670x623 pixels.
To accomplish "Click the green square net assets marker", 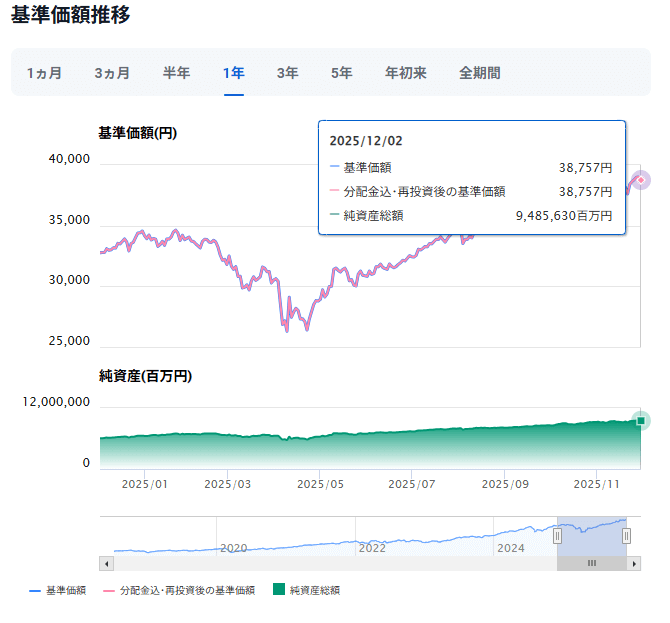I will pyautogui.click(x=641, y=421).
